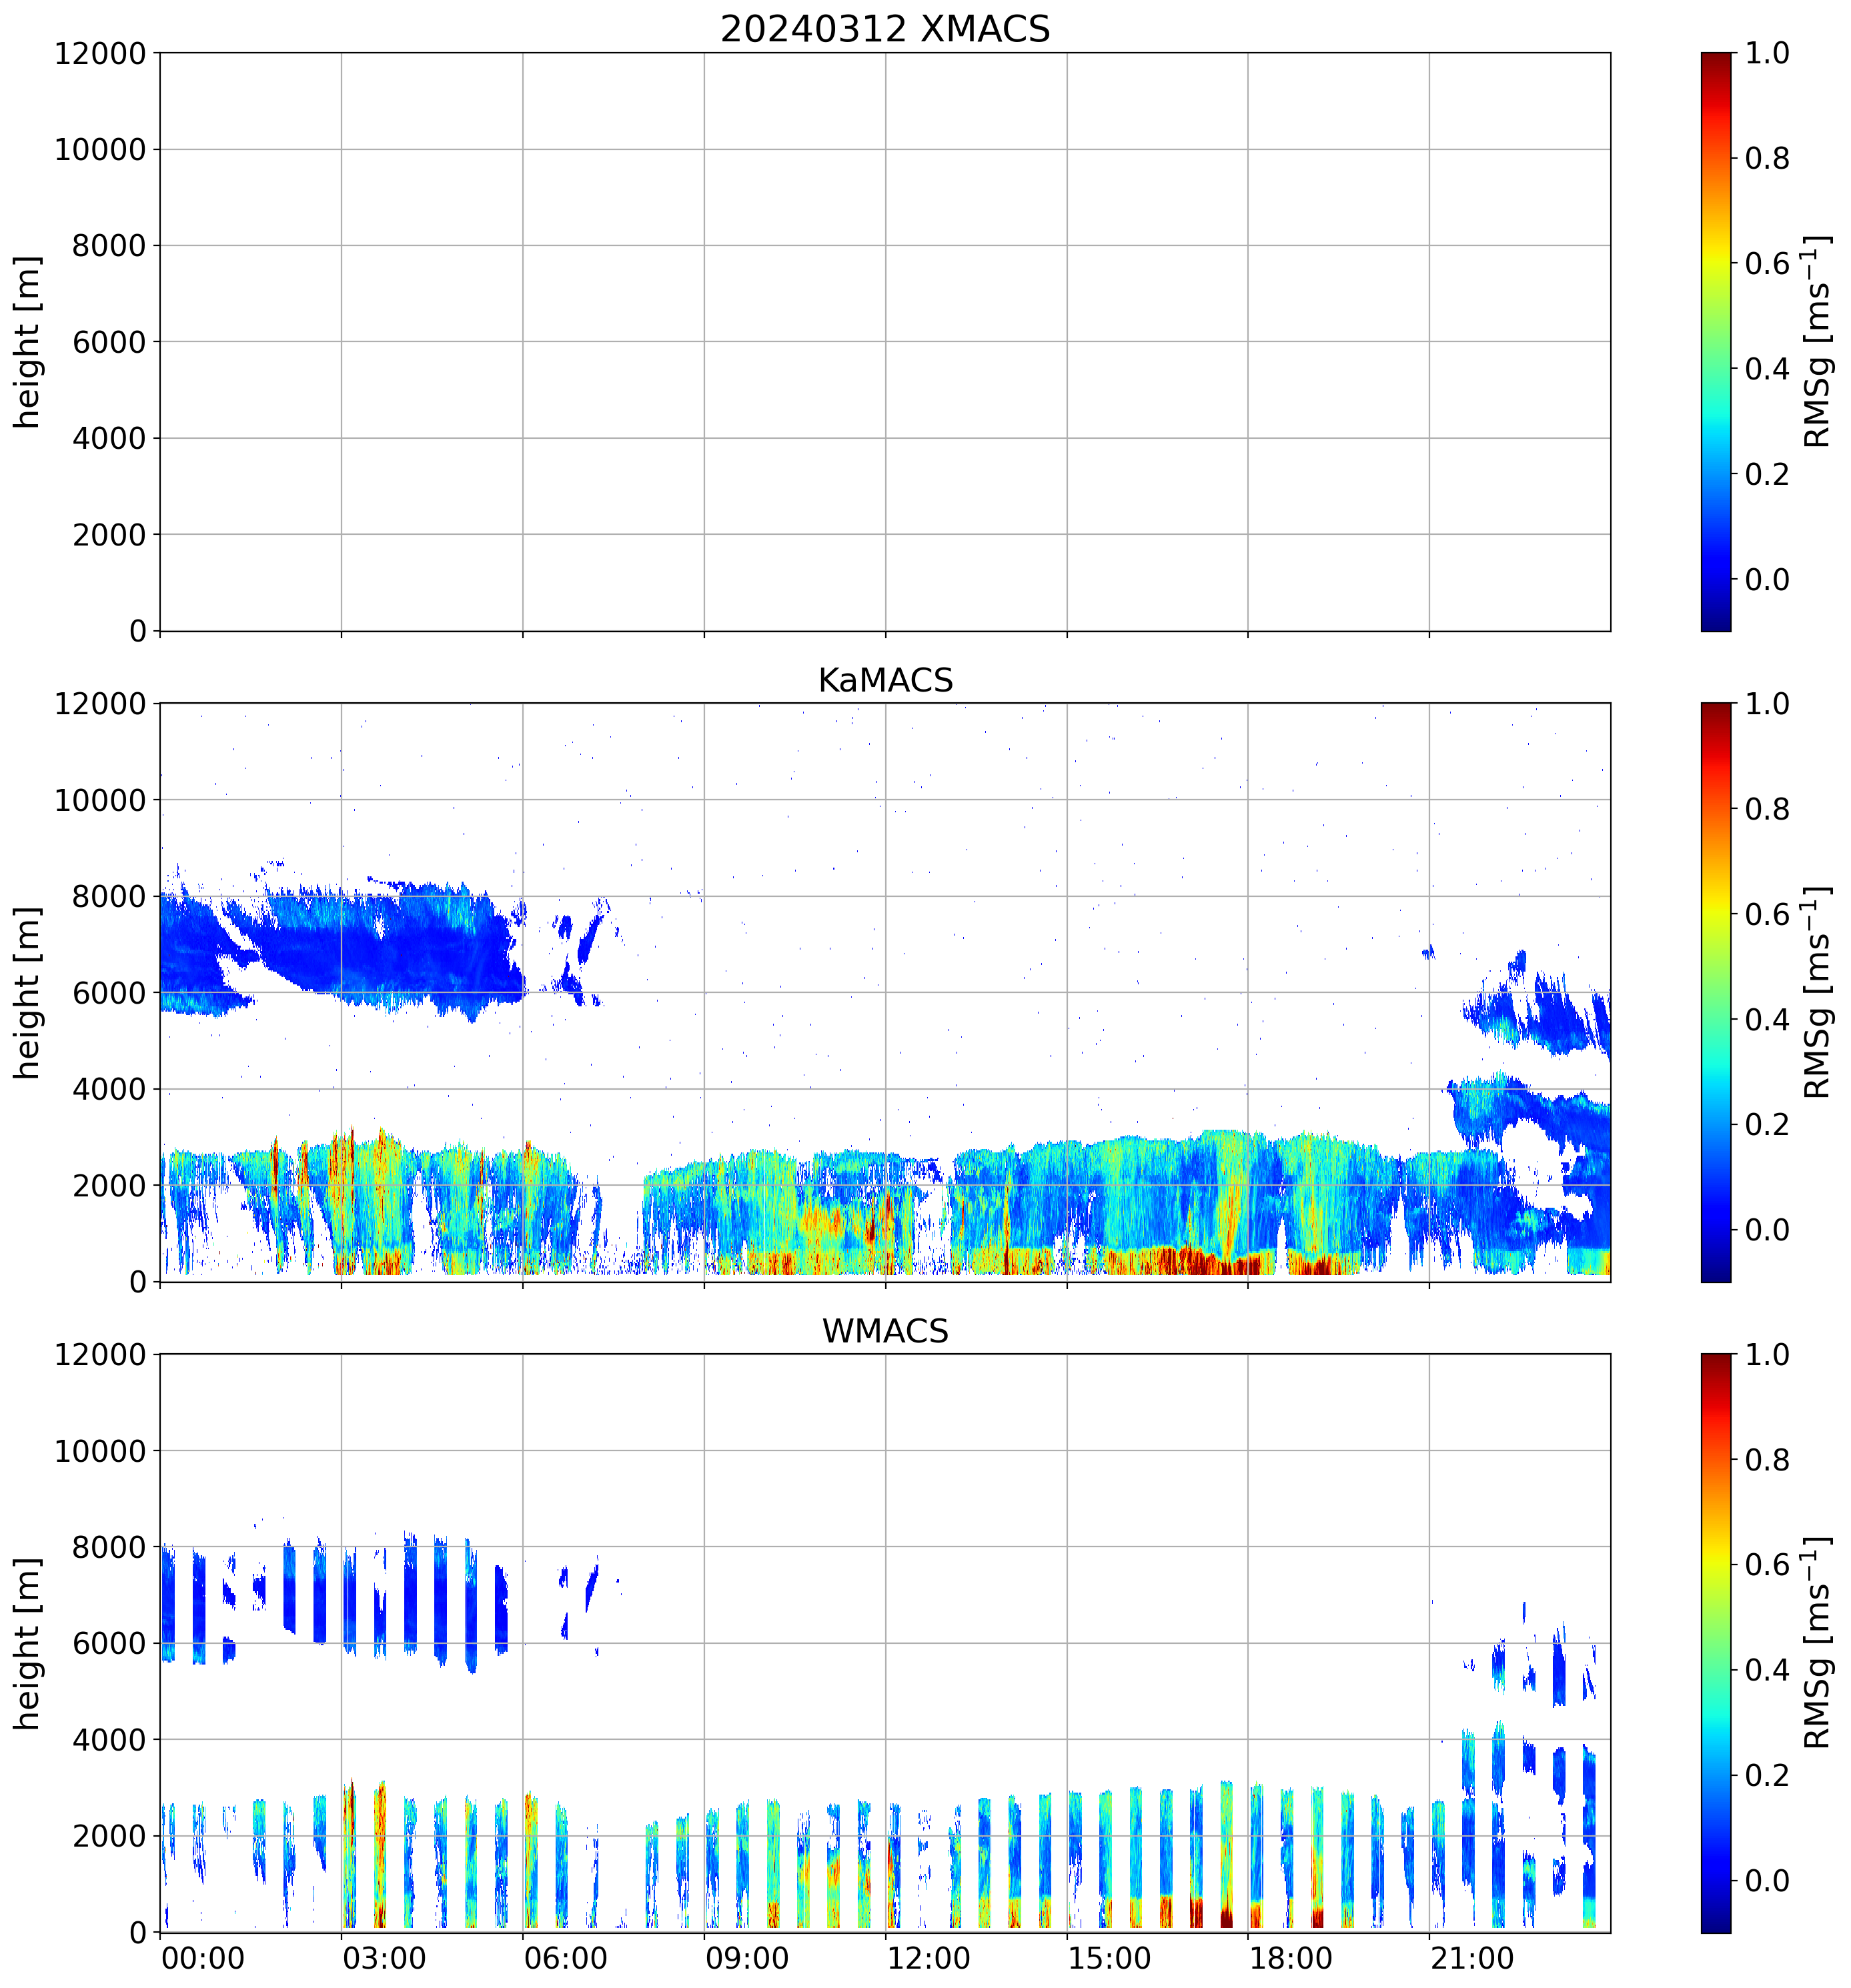
Task: Click the KaMACS panel 8000 height tick label
Action: pos(109,896)
